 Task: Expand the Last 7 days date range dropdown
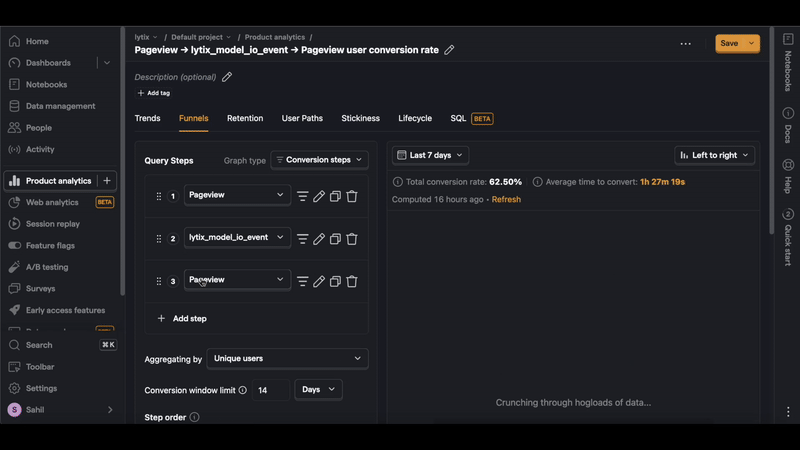click(x=430, y=155)
